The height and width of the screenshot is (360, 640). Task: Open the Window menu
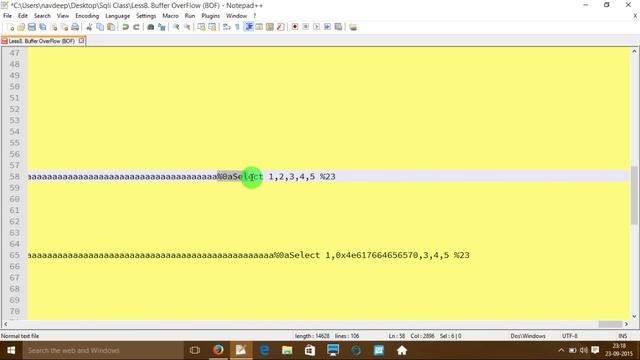coord(236,16)
